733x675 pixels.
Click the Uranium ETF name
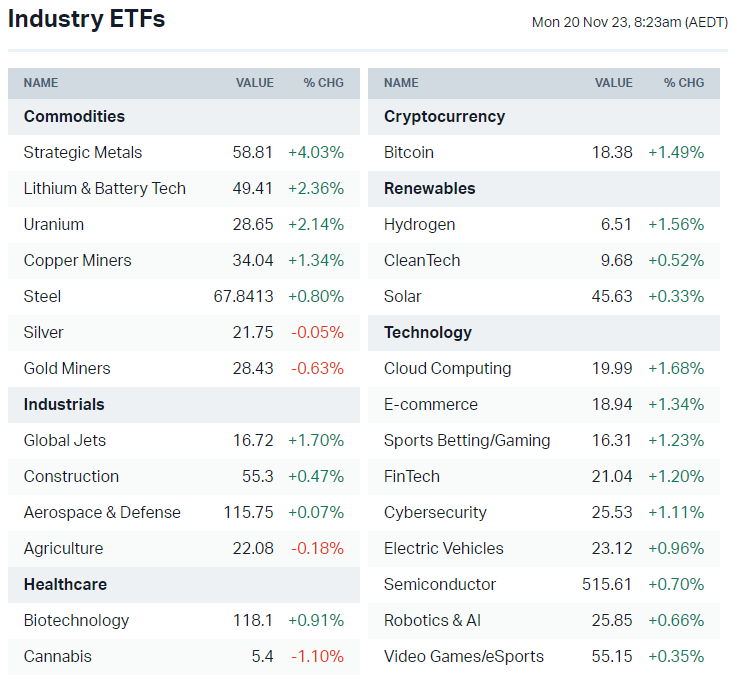point(54,225)
